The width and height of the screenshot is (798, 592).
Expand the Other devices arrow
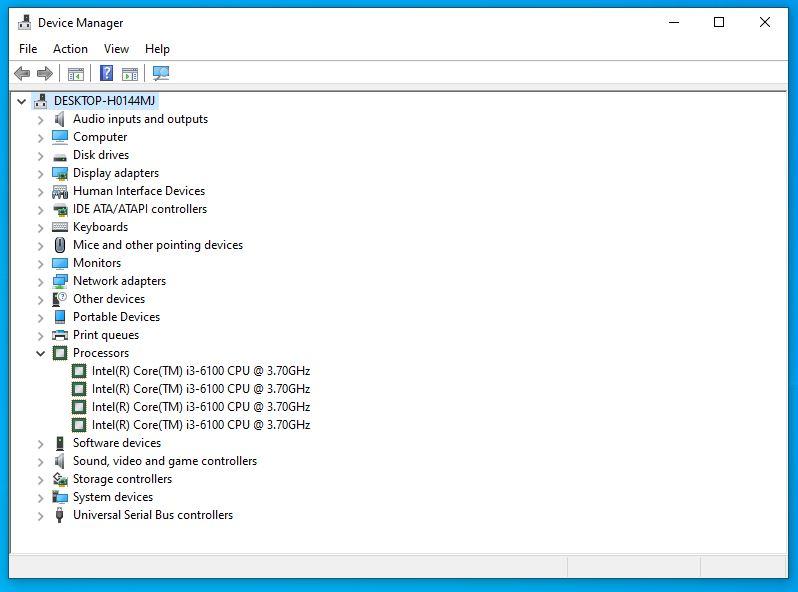(x=41, y=300)
